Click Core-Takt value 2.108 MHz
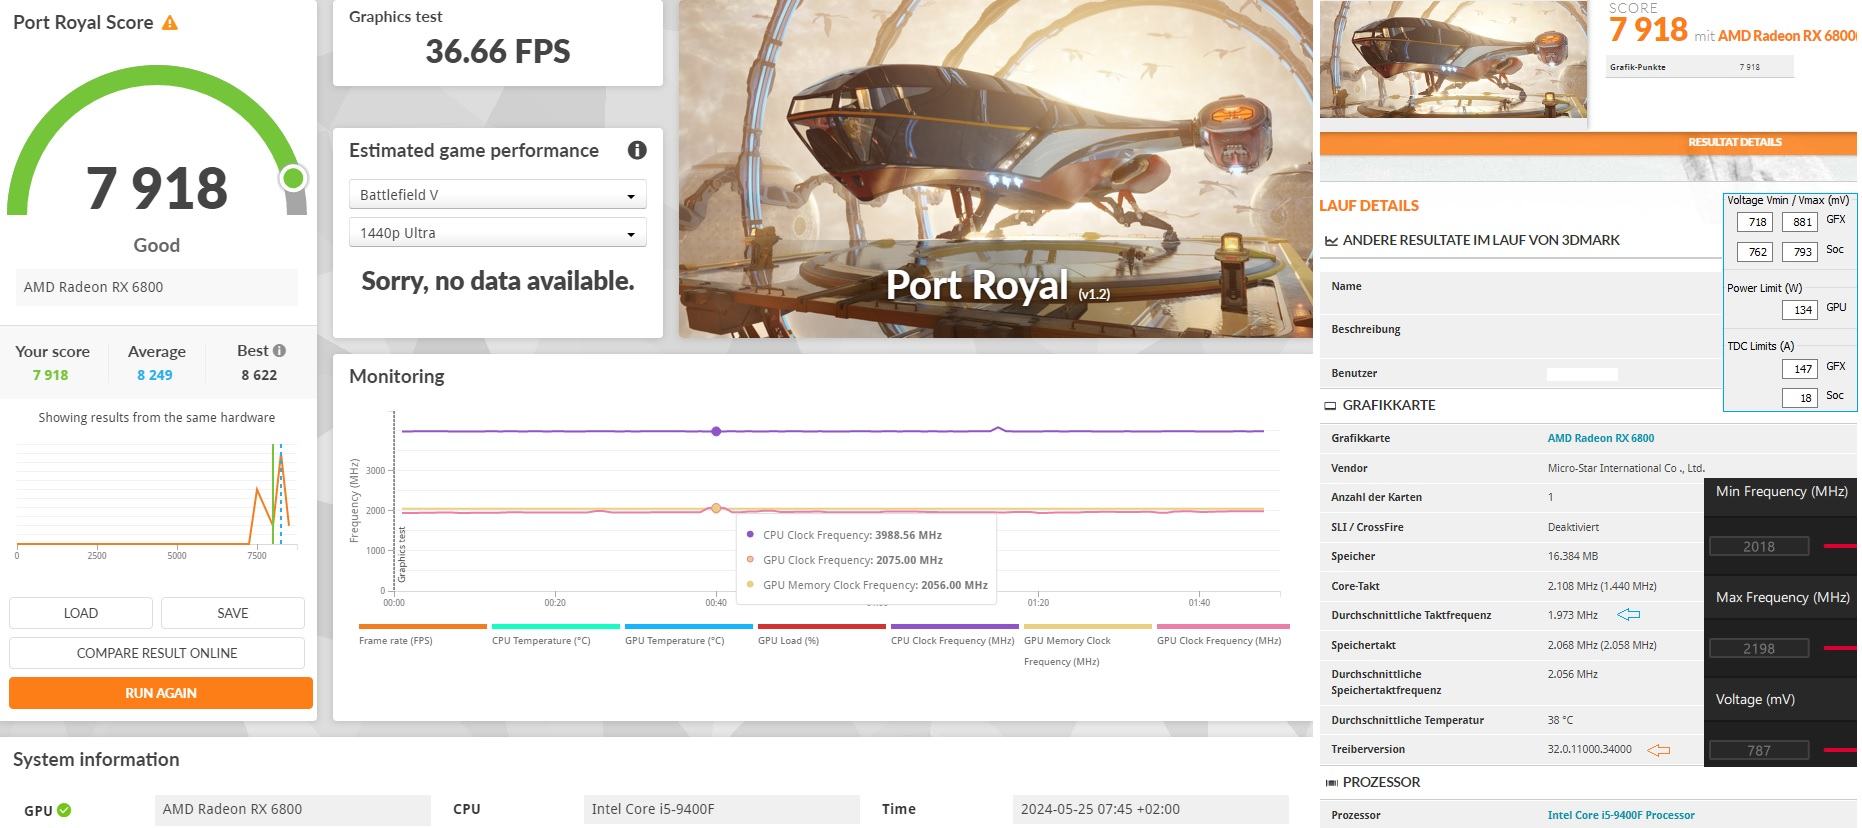Viewport: 1862px width, 828px height. (x=1601, y=586)
